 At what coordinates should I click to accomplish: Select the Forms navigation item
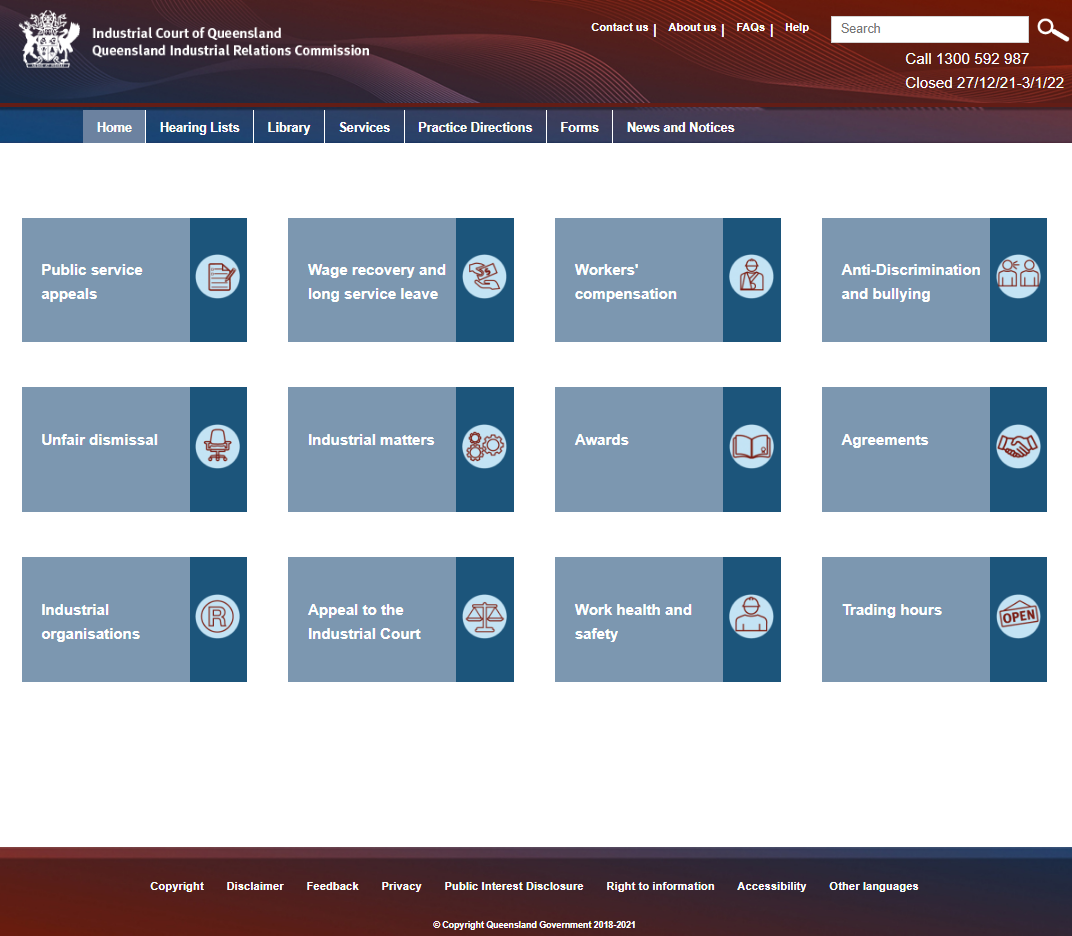tap(579, 127)
